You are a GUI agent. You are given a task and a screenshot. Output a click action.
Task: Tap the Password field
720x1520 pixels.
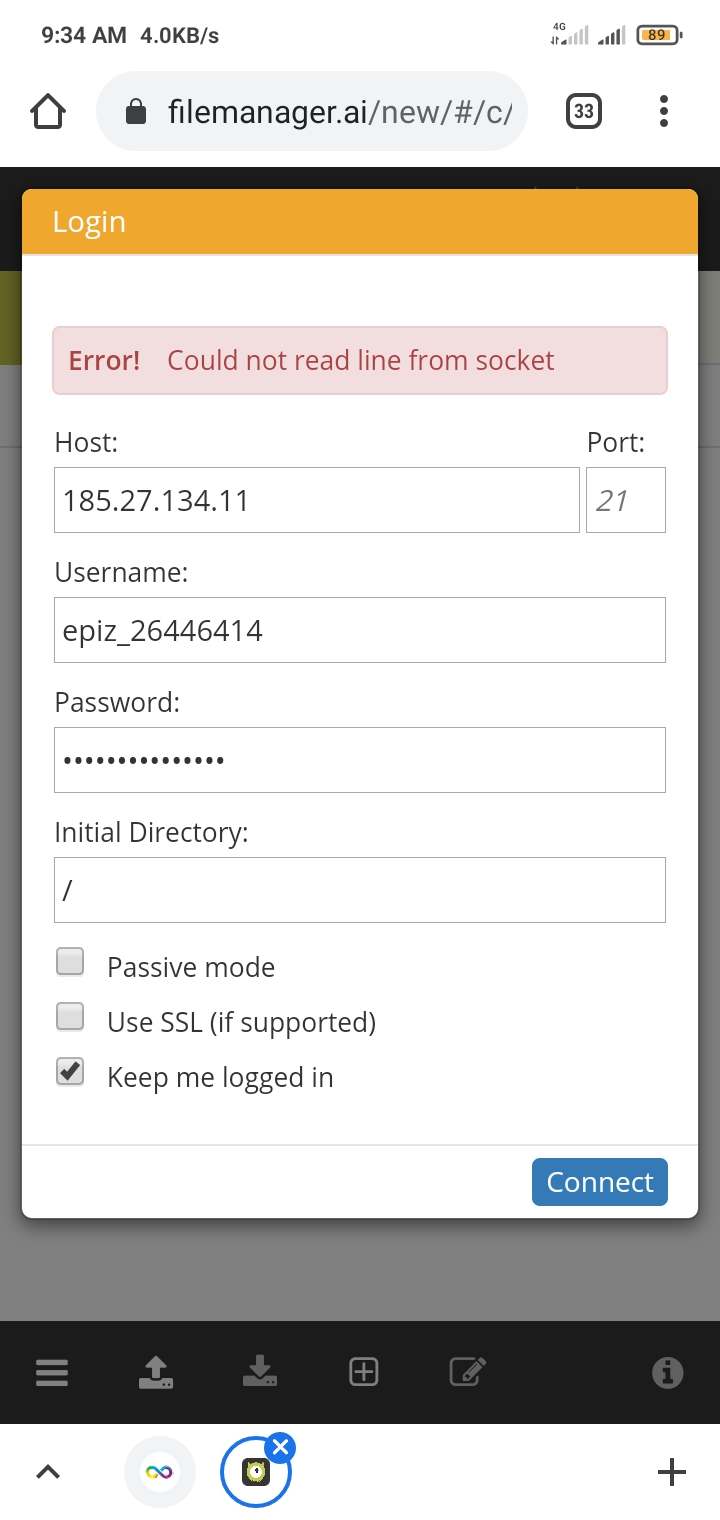[359, 760]
